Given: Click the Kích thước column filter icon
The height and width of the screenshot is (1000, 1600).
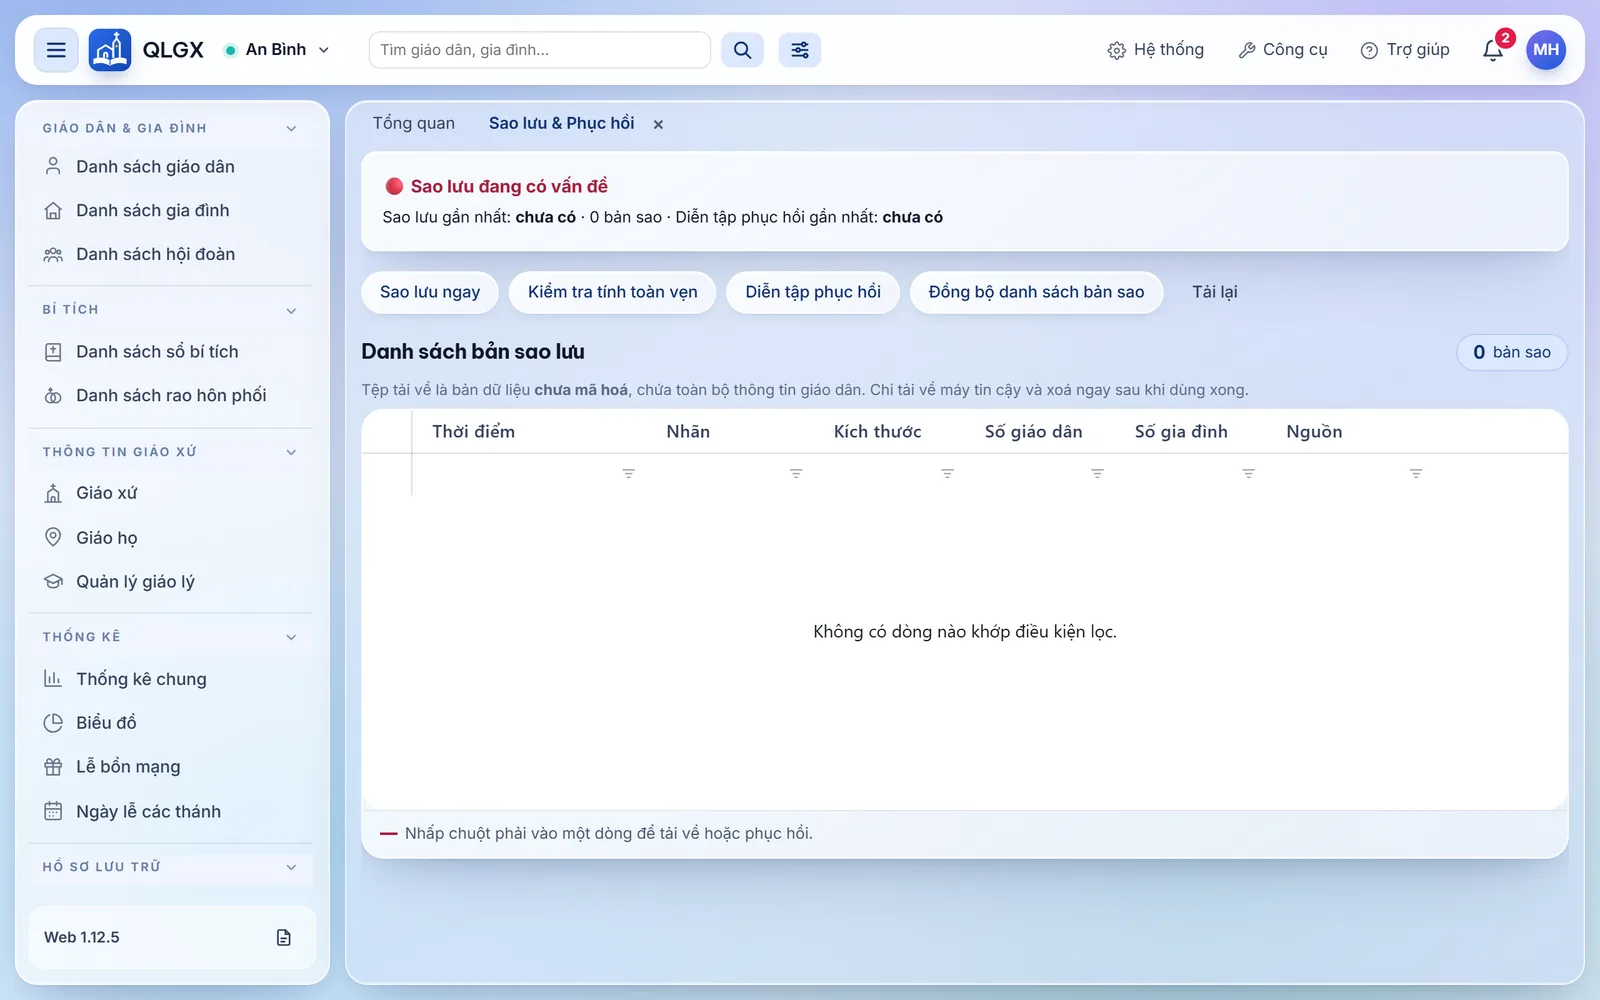Looking at the screenshot, I should pyautogui.click(x=947, y=473).
